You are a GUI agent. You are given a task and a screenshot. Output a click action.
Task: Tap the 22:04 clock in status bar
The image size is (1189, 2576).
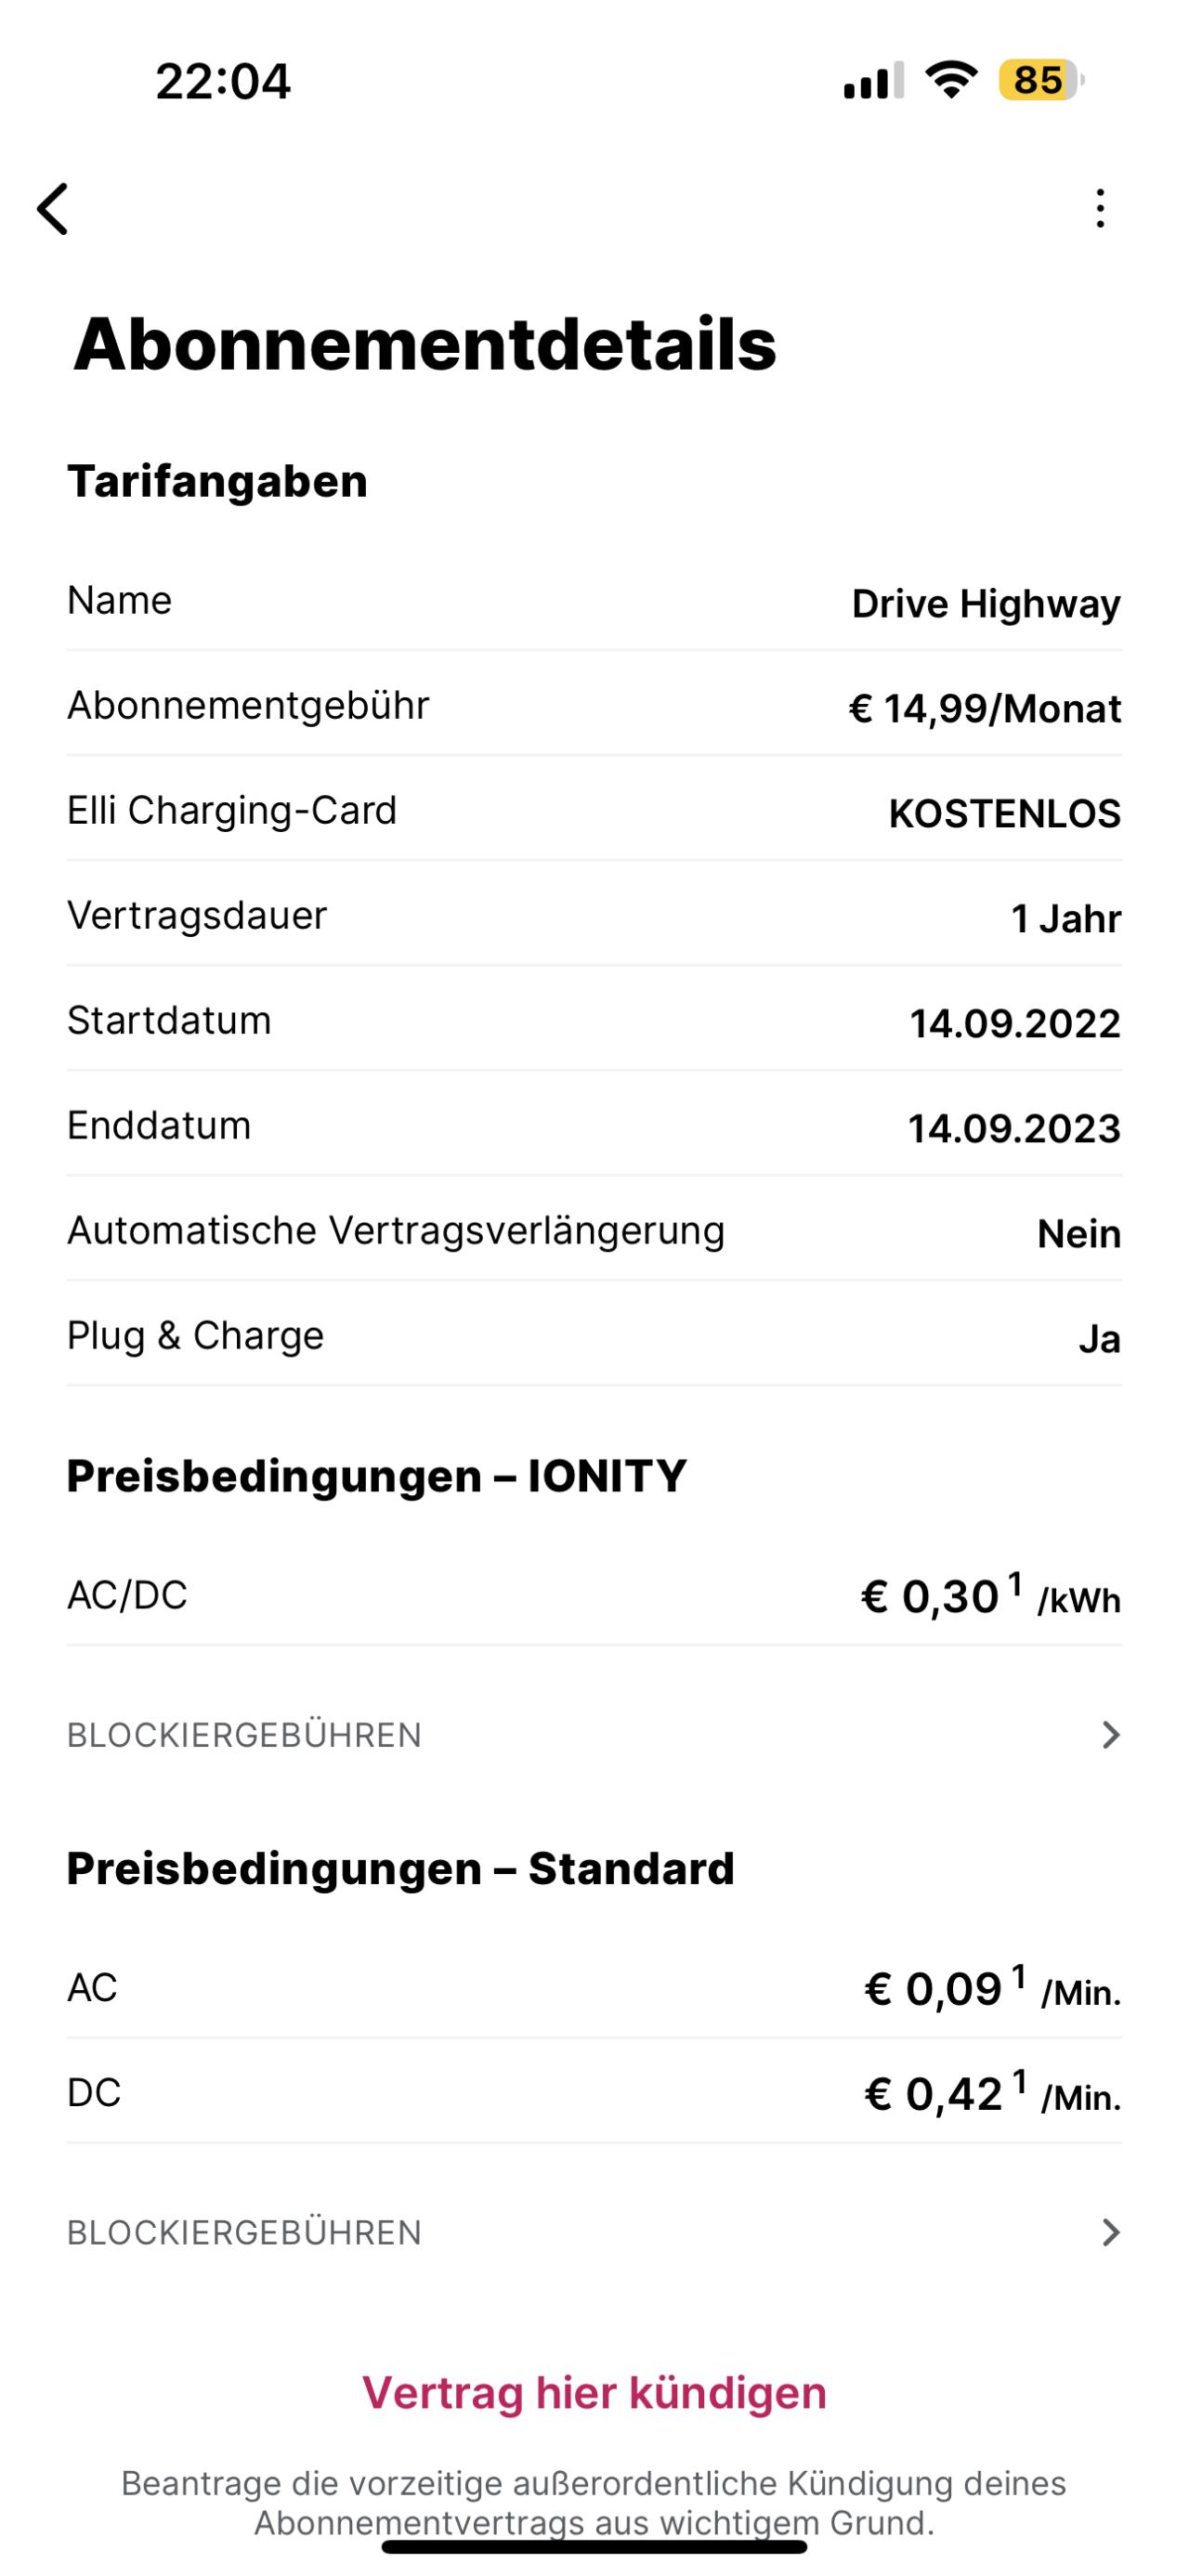click(x=223, y=81)
